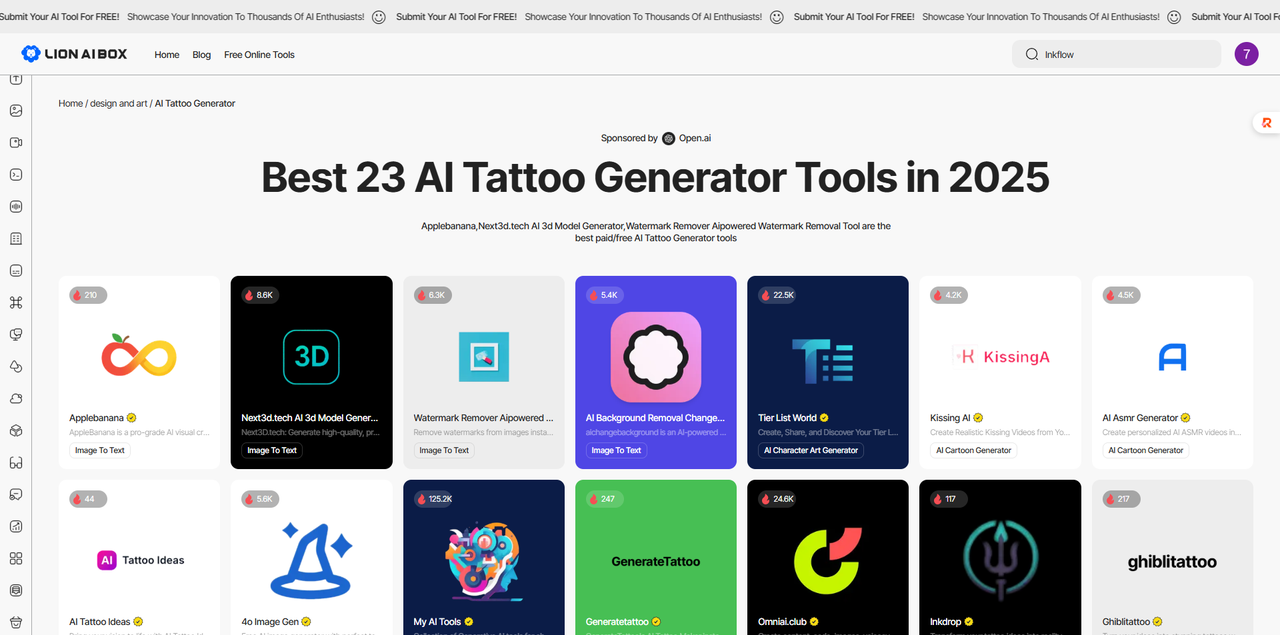The image size is (1280, 635).
Task: Click the Next3d.tech AI 3d Model title
Action: click(x=310, y=418)
